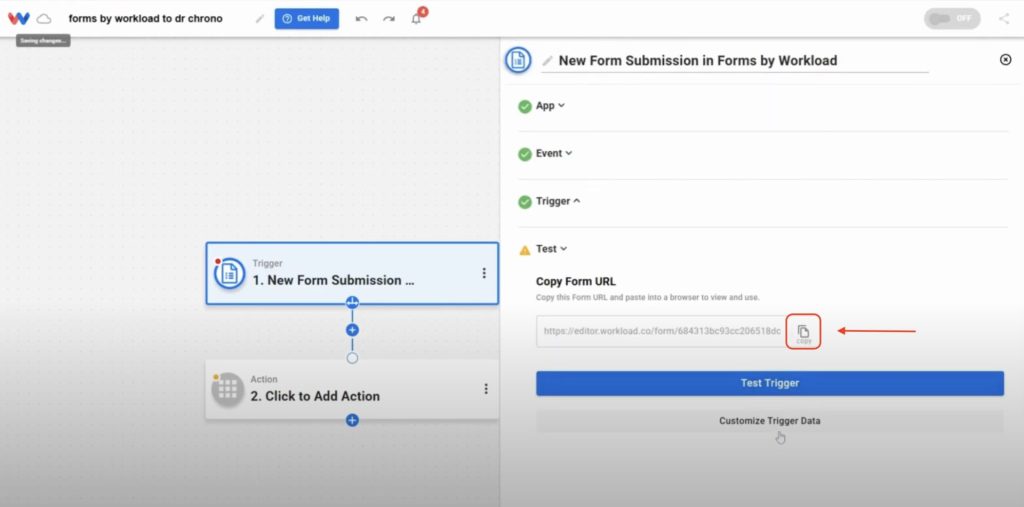
Task: Expand the Event section
Action: [554, 154]
